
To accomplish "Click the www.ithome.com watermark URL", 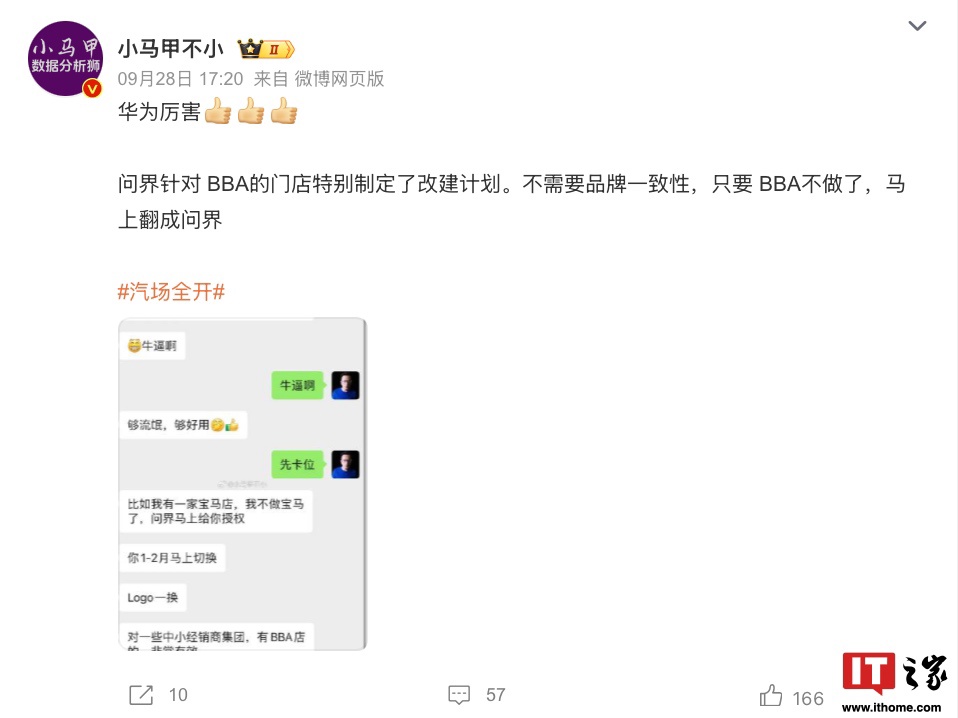I will click(x=891, y=708).
